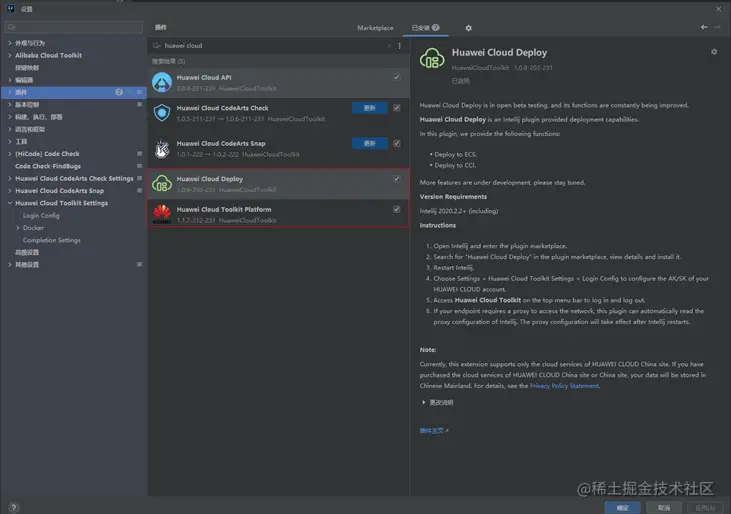Click the project marker next to Huawei Cloud CodeArts Snap settings
The image size is (731, 514).
click(x=139, y=191)
